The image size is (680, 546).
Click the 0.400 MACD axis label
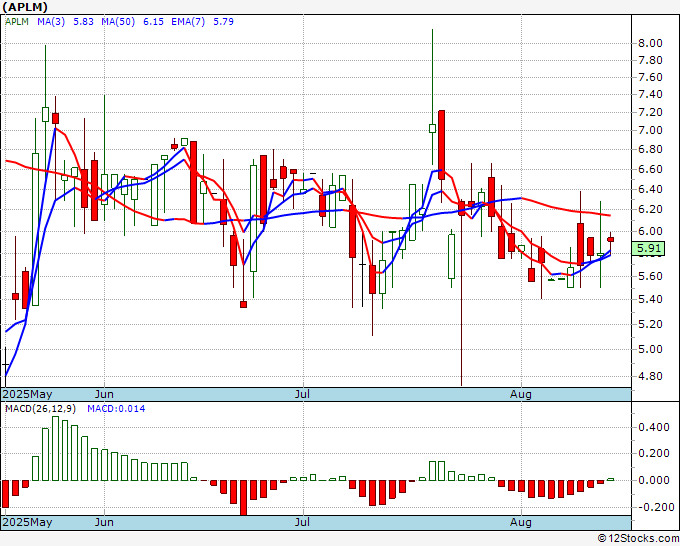point(654,428)
